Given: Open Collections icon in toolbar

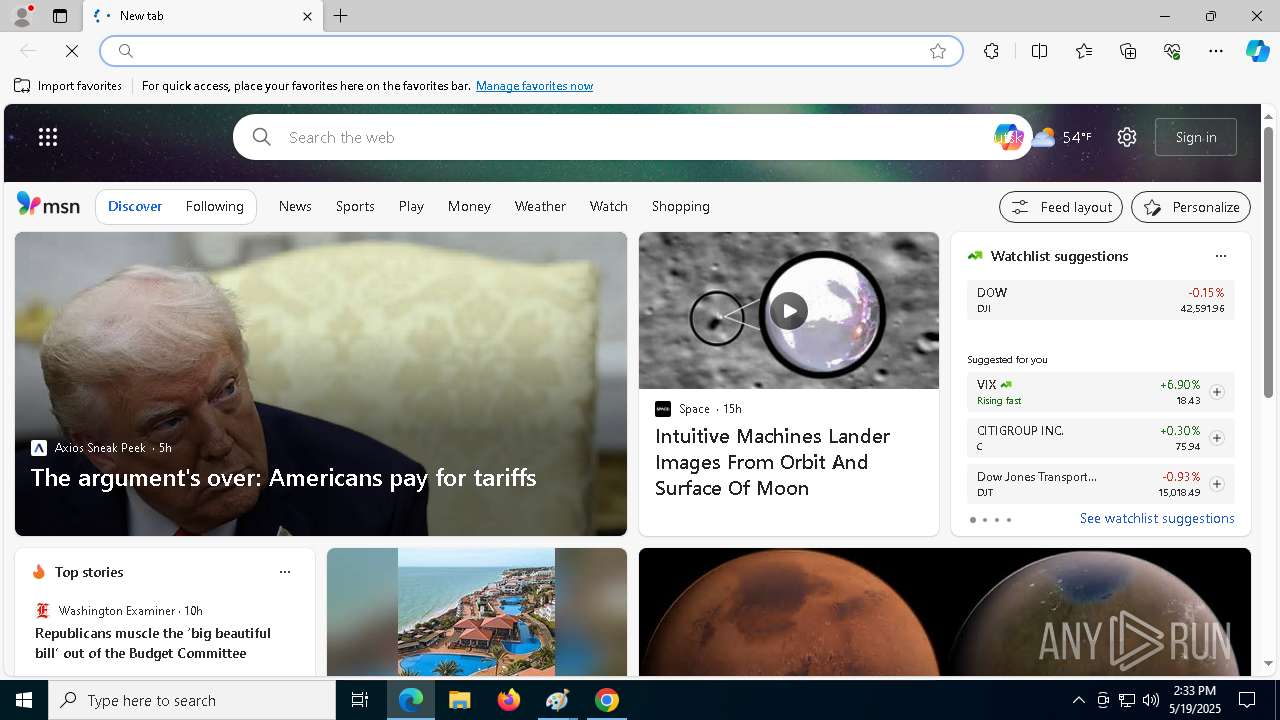Looking at the screenshot, I should coord(1128,51).
